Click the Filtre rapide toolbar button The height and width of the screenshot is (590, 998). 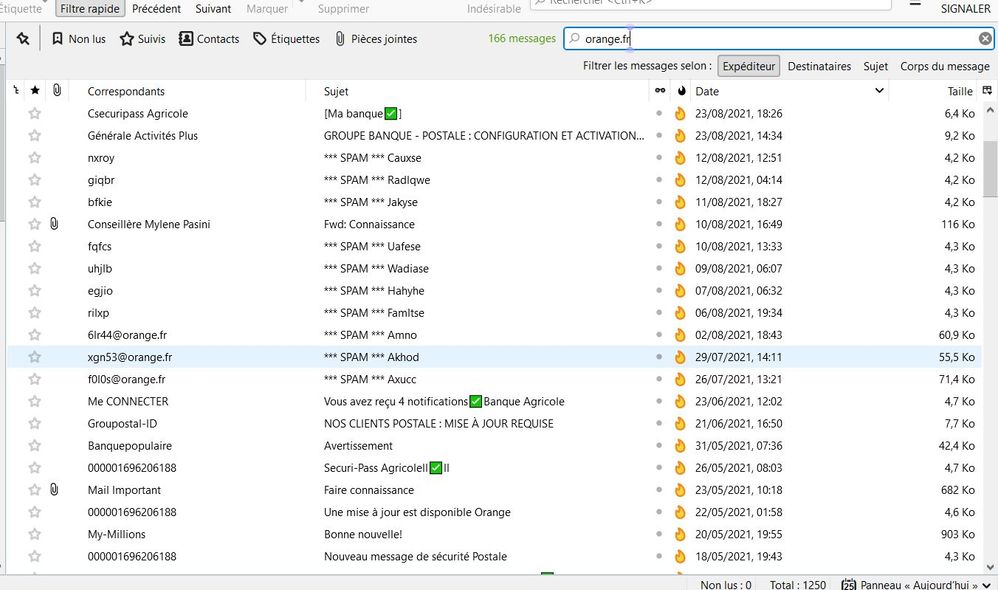pyautogui.click(x=89, y=9)
